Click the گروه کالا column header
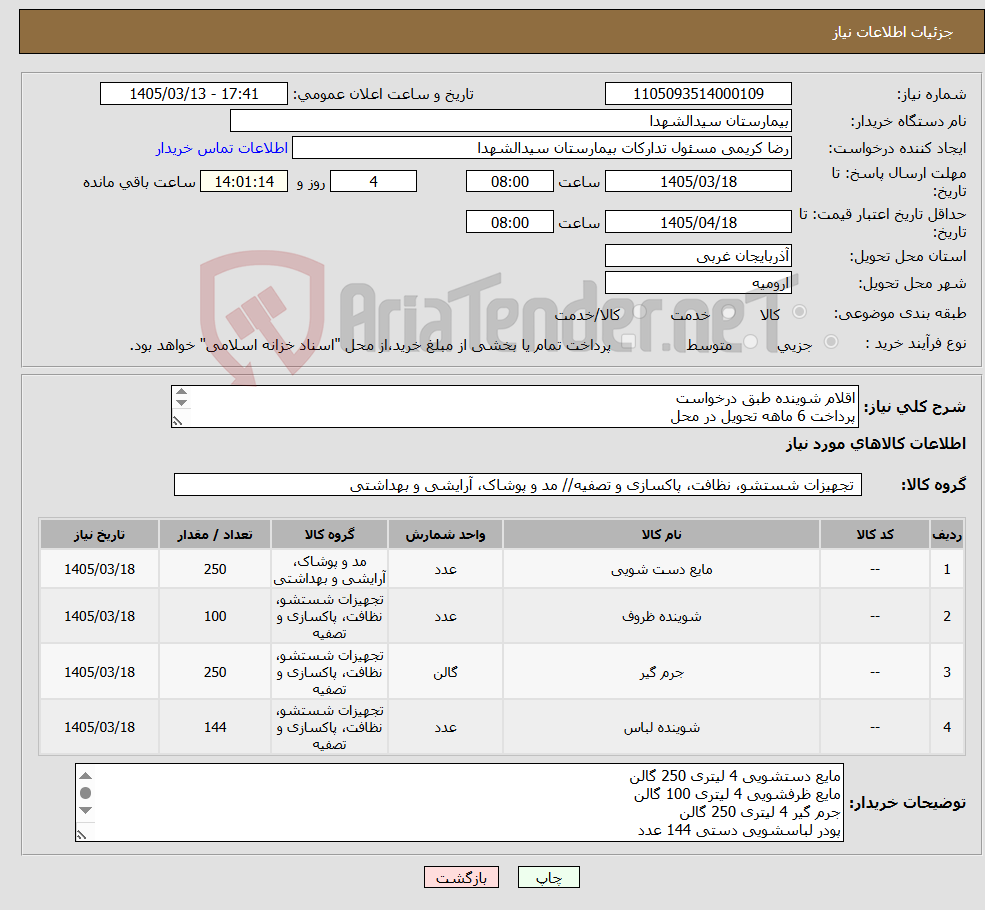Viewport: 985px width, 910px height. pos(330,534)
